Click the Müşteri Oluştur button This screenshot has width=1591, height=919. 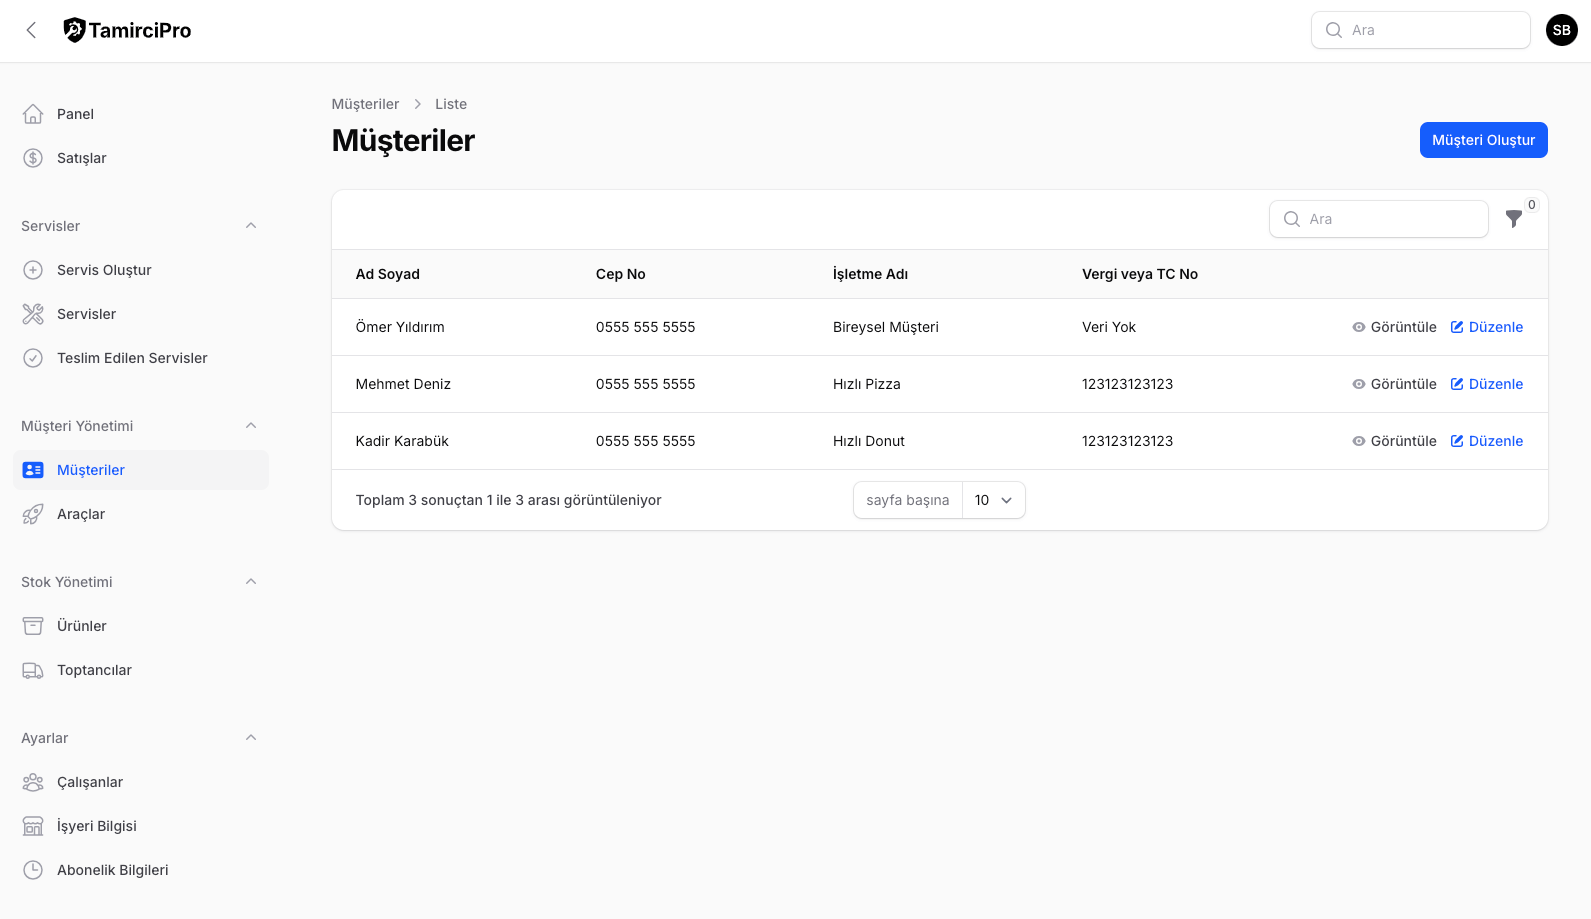point(1483,140)
